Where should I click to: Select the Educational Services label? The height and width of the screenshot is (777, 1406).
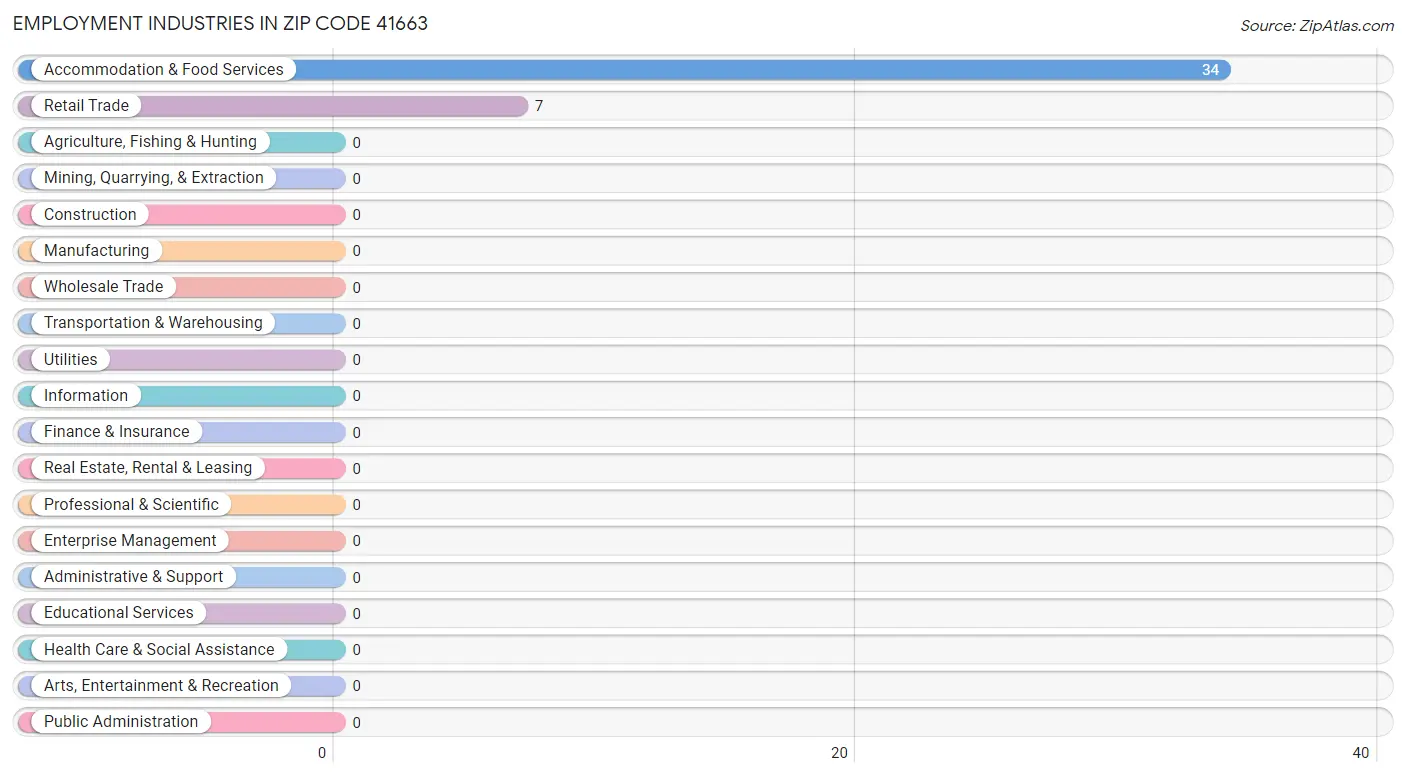click(119, 613)
